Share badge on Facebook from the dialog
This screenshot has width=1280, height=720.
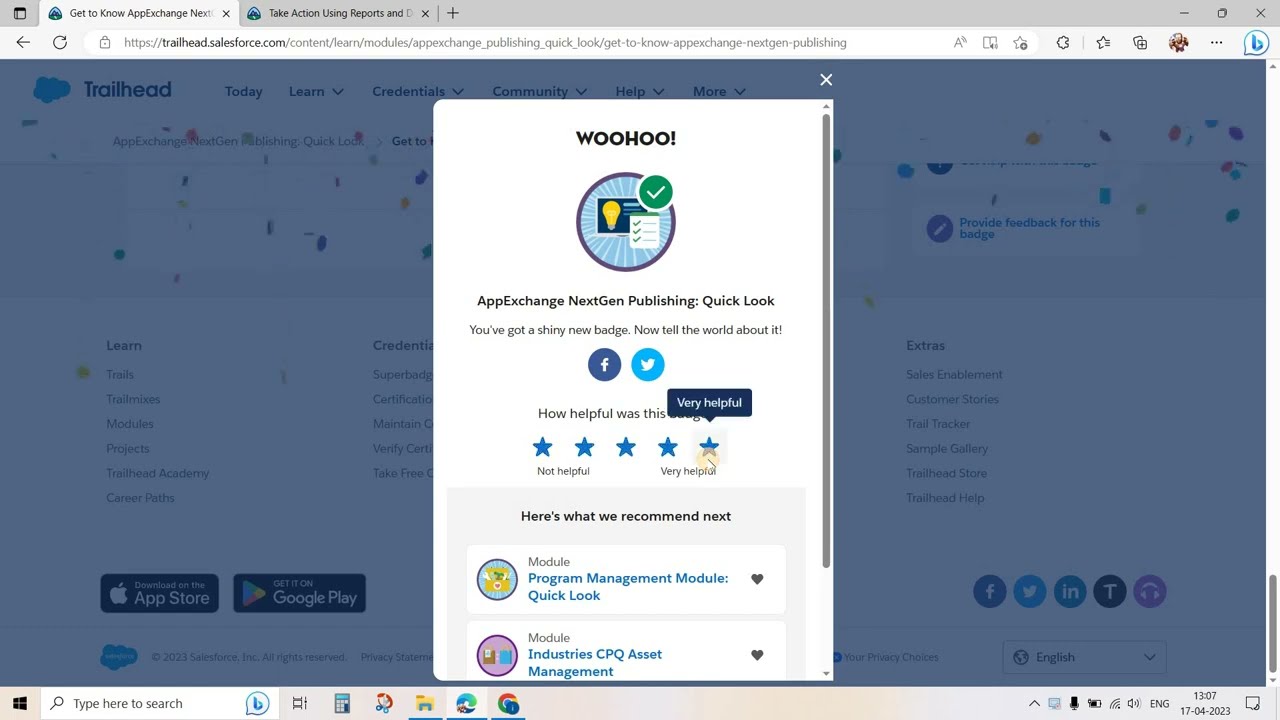tap(604, 365)
